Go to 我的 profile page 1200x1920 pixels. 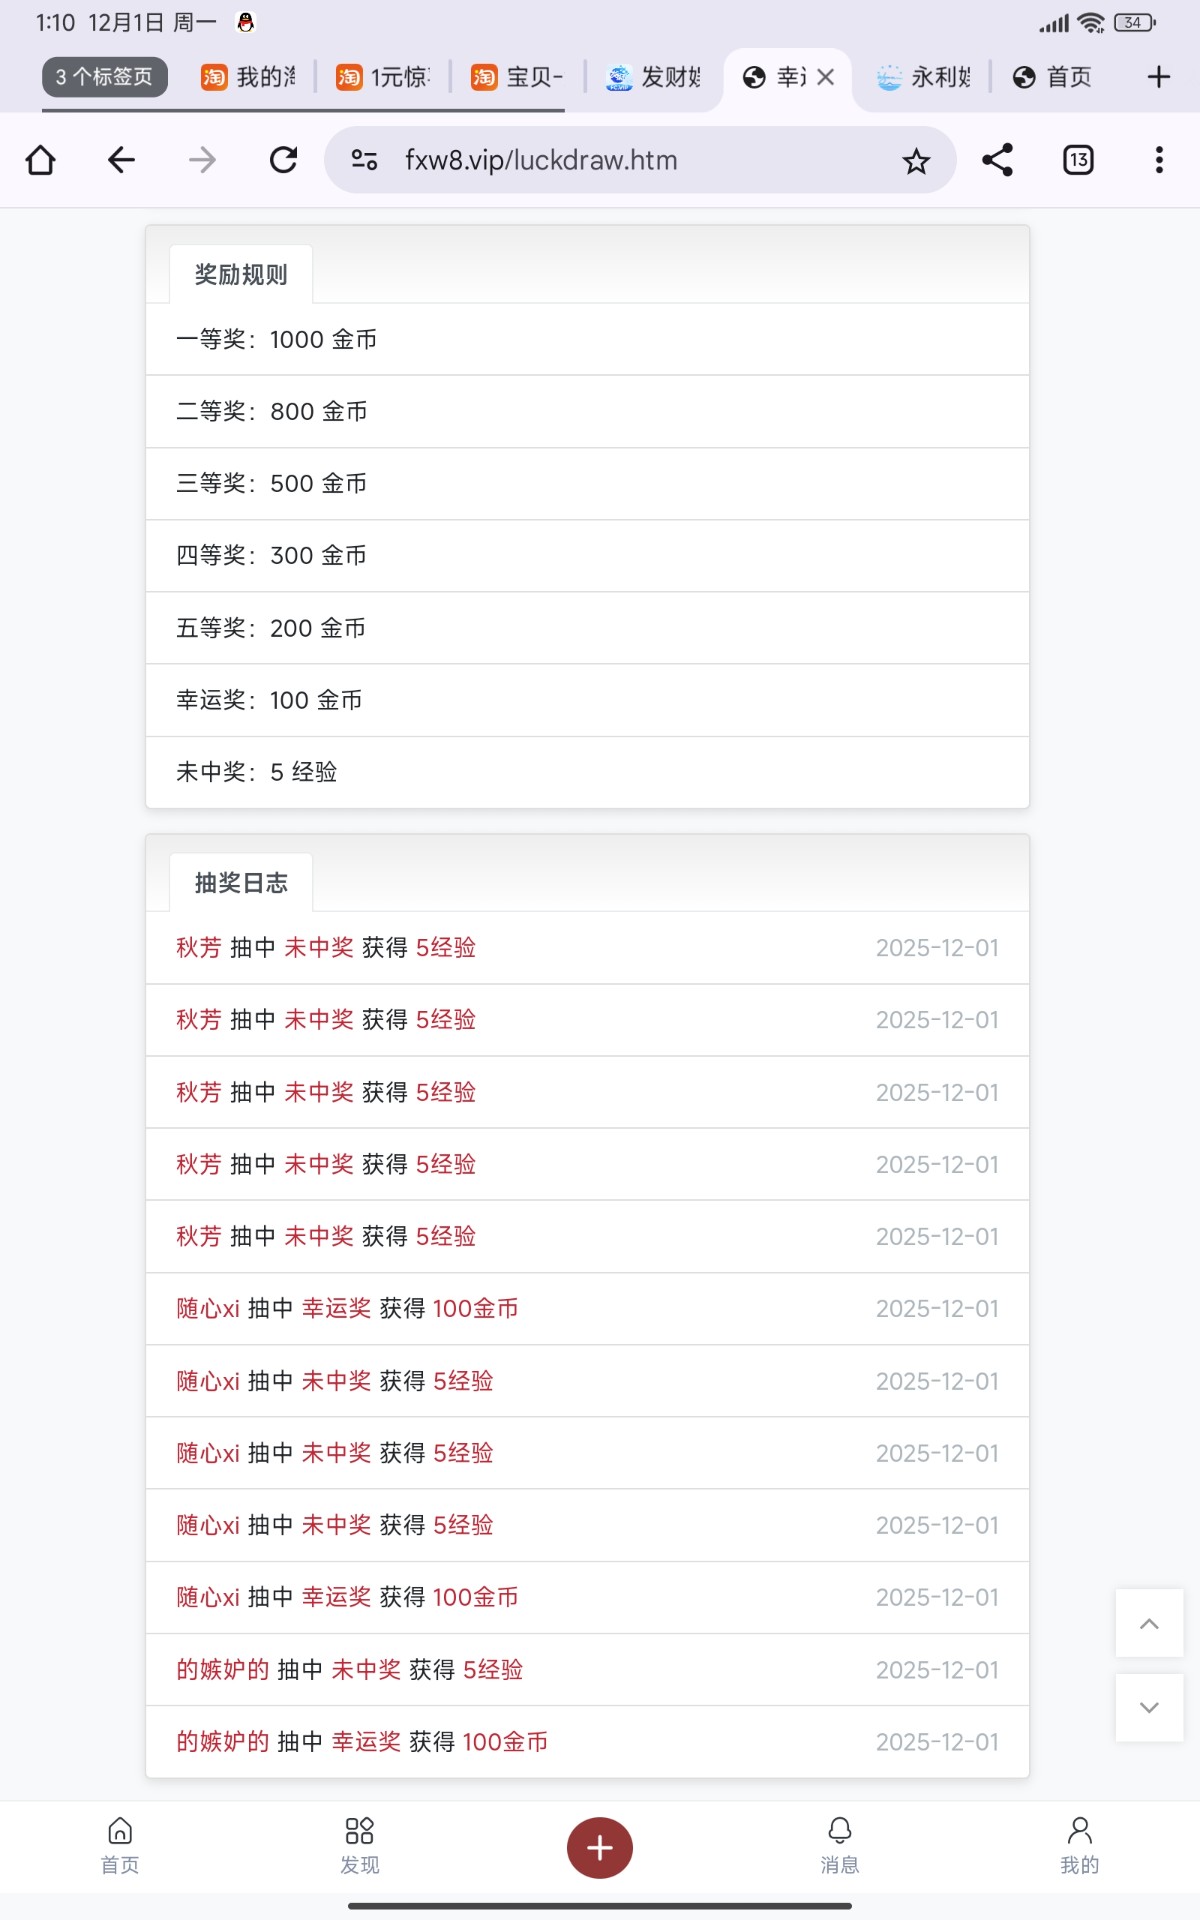1080,1845
